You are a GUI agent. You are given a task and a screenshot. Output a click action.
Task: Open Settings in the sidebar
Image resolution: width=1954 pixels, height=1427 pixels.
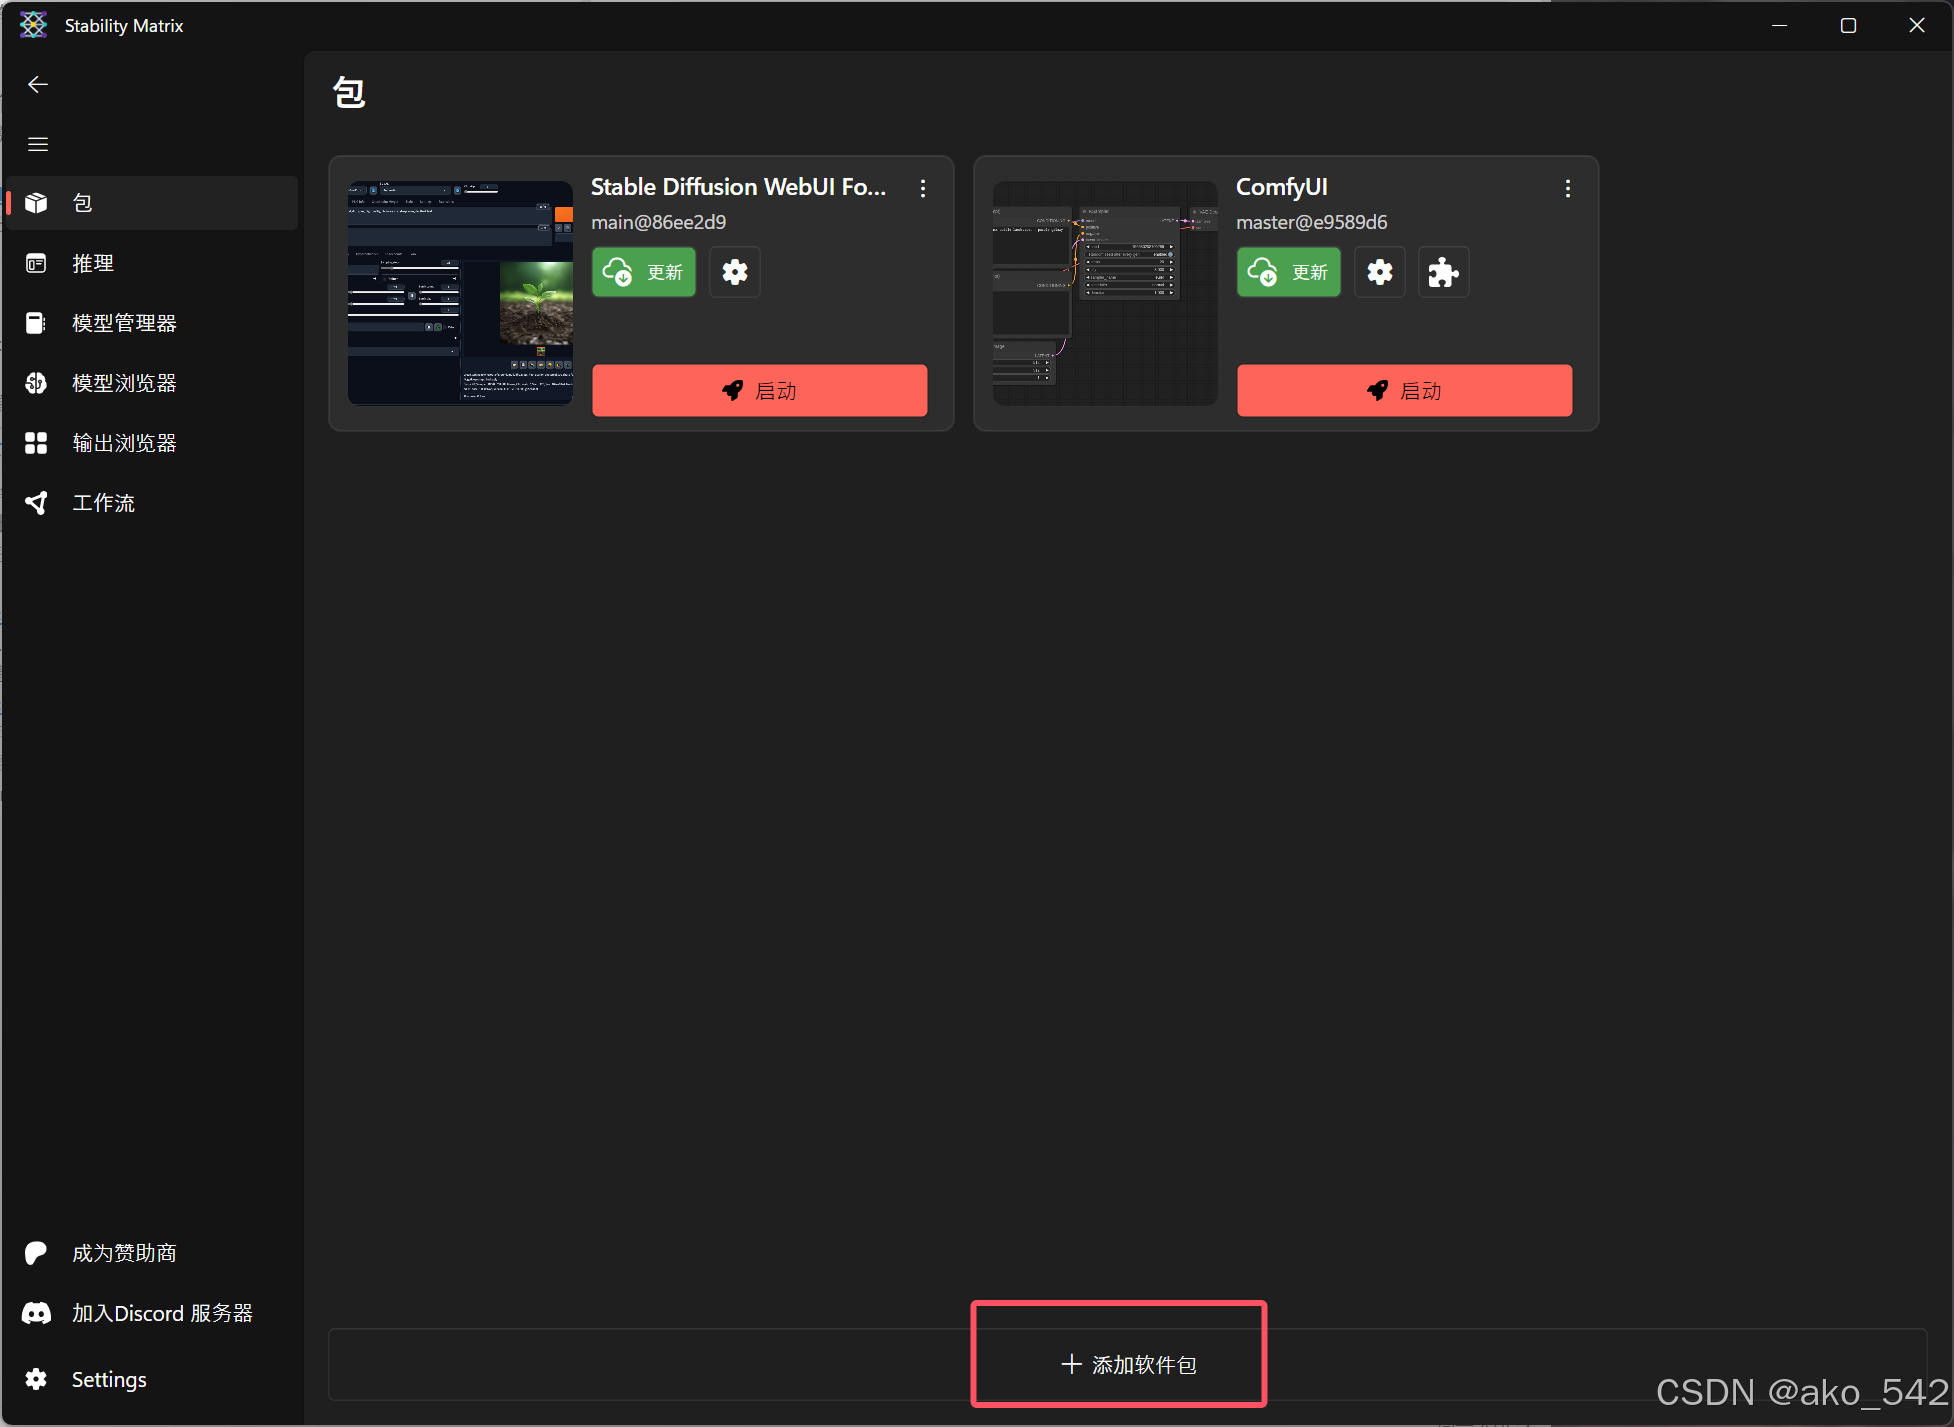pyautogui.click(x=152, y=1379)
